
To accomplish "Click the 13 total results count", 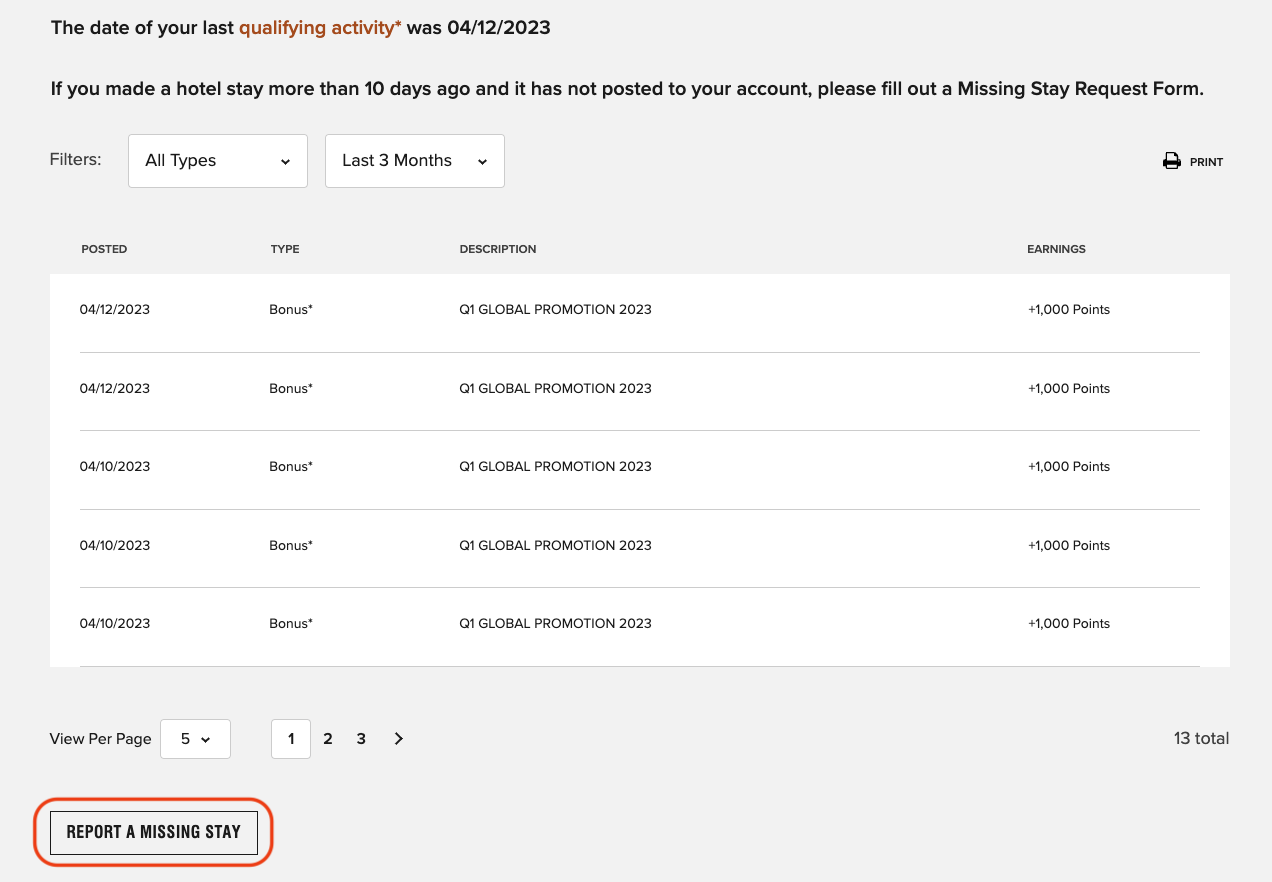I will point(1201,739).
